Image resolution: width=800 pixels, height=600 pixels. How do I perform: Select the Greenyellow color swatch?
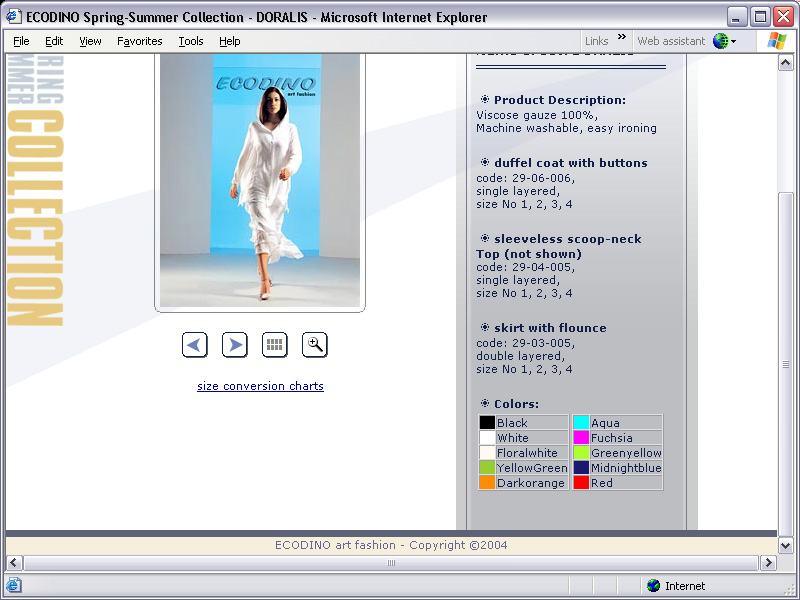(581, 453)
